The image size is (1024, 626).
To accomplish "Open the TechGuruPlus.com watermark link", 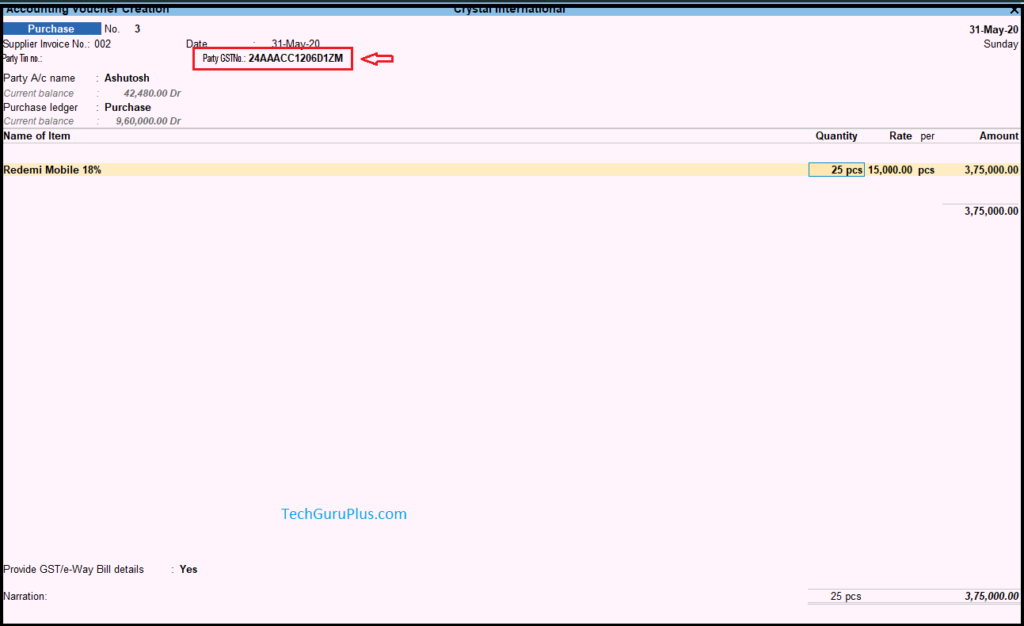I will [x=344, y=514].
